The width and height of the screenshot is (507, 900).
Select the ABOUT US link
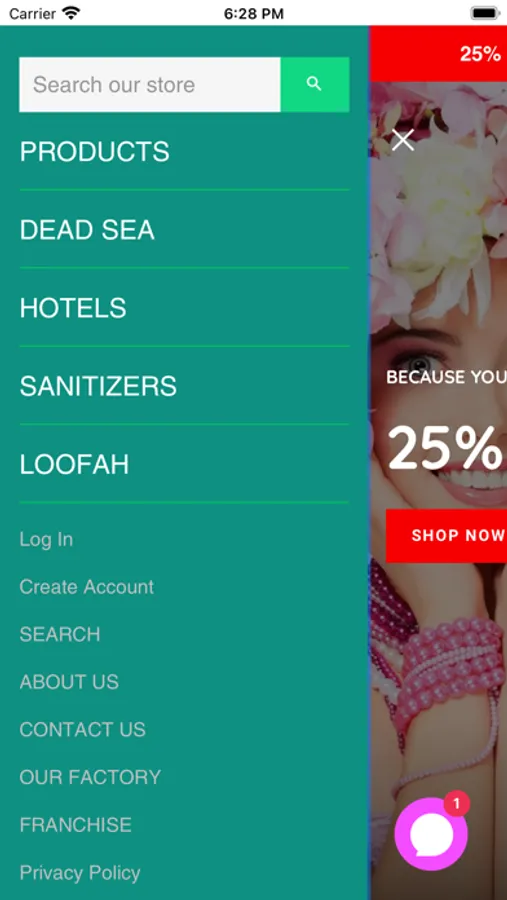tap(69, 682)
